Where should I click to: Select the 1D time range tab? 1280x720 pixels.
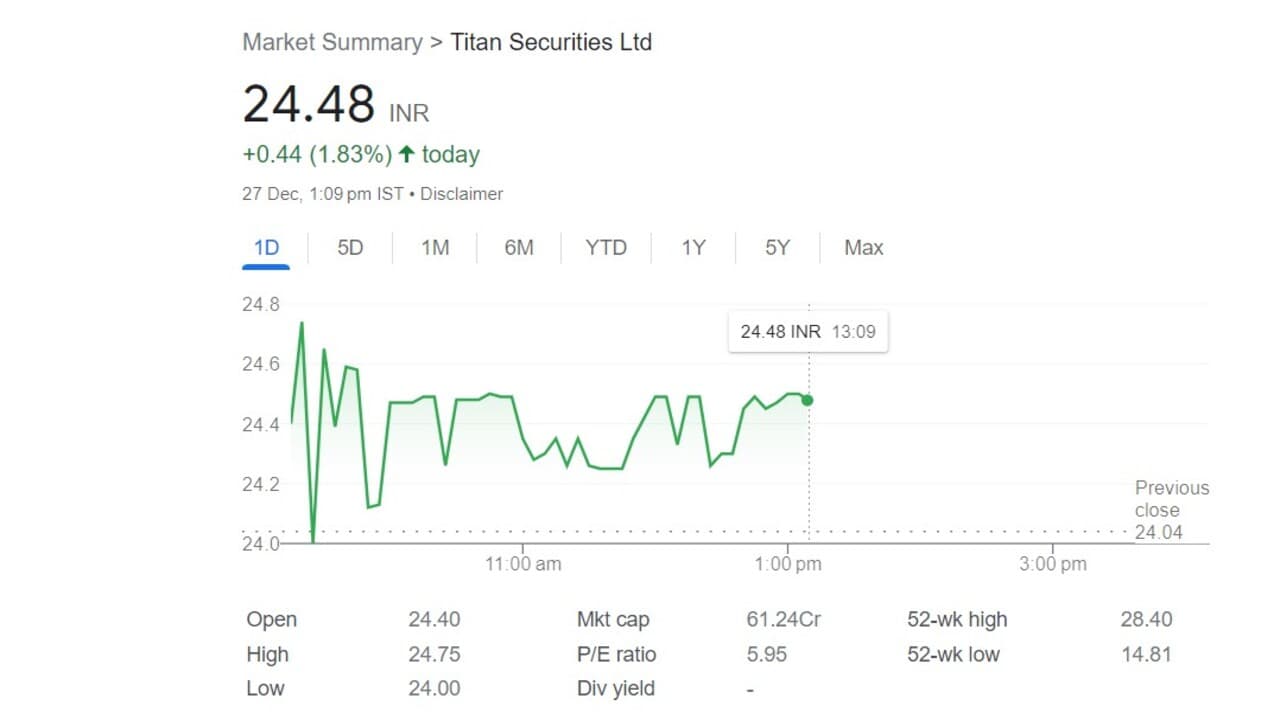coord(266,248)
